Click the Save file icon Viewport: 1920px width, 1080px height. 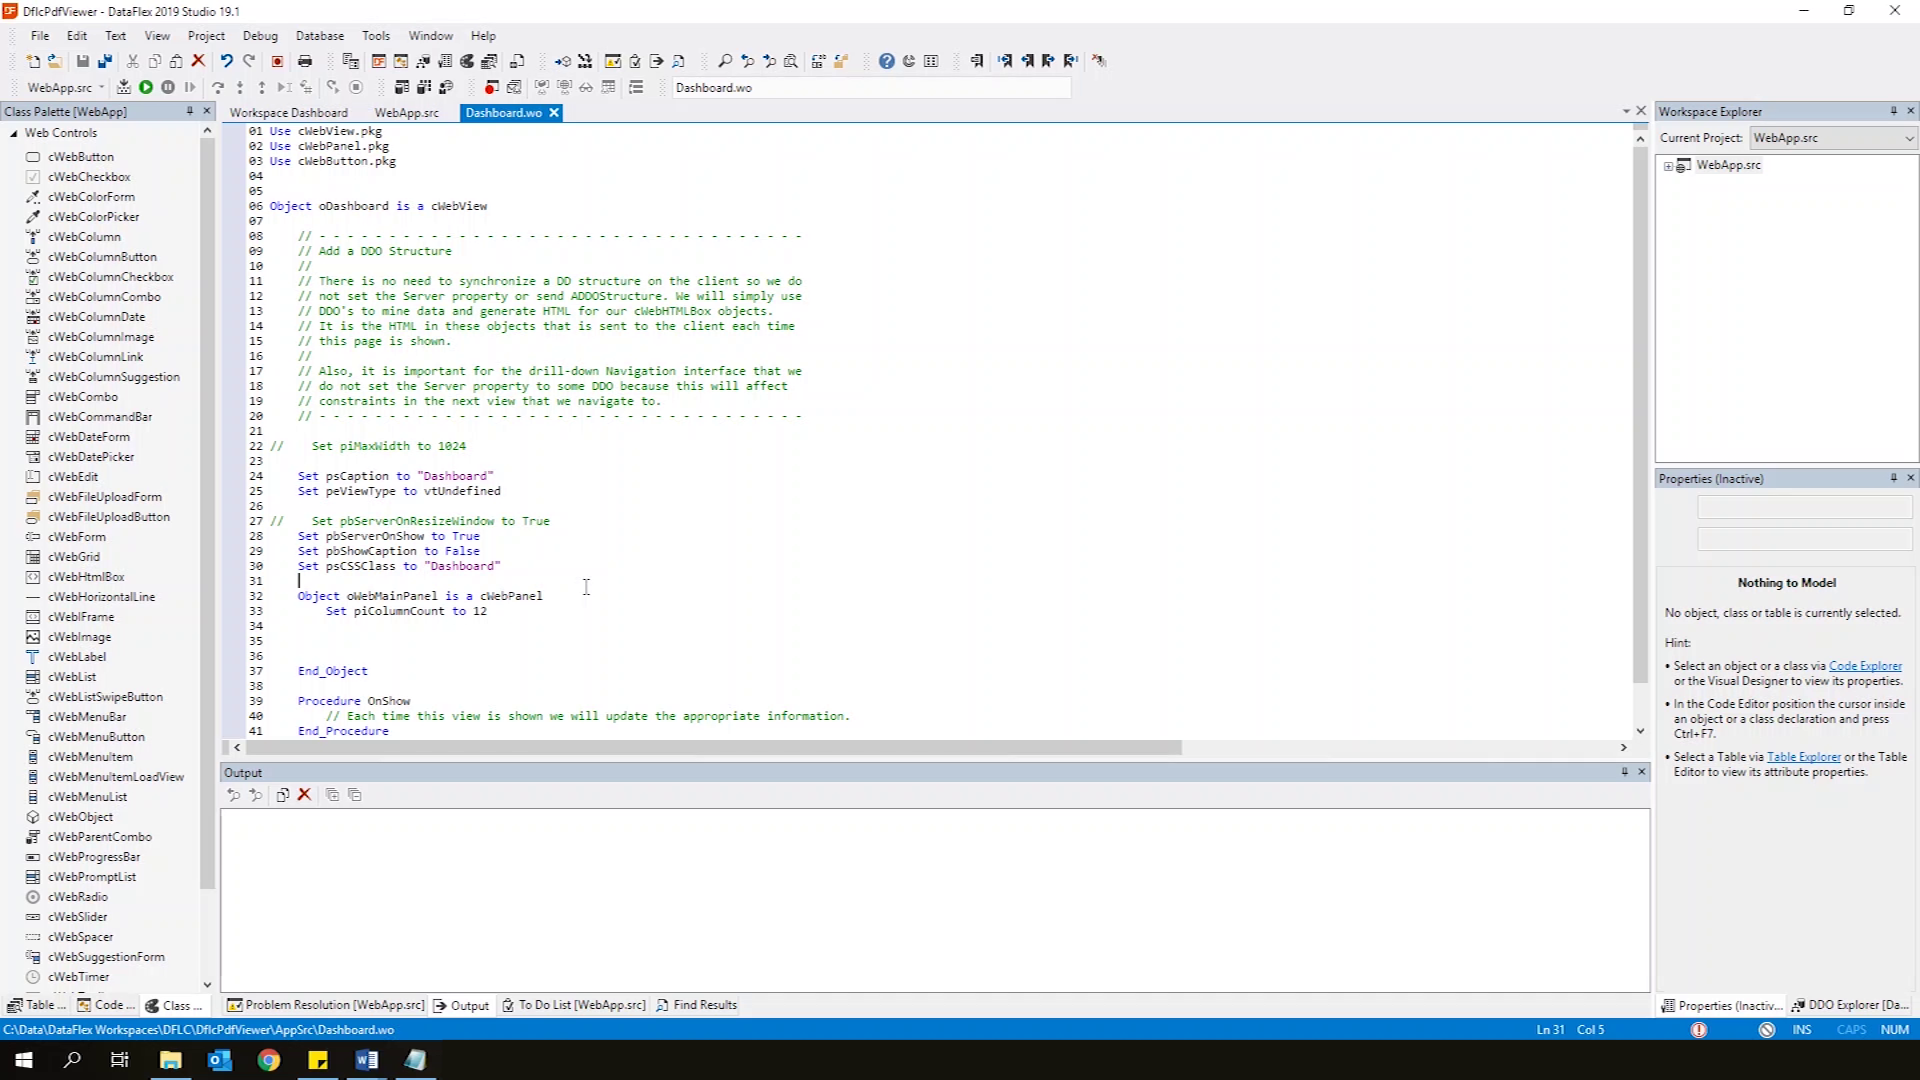tap(83, 61)
